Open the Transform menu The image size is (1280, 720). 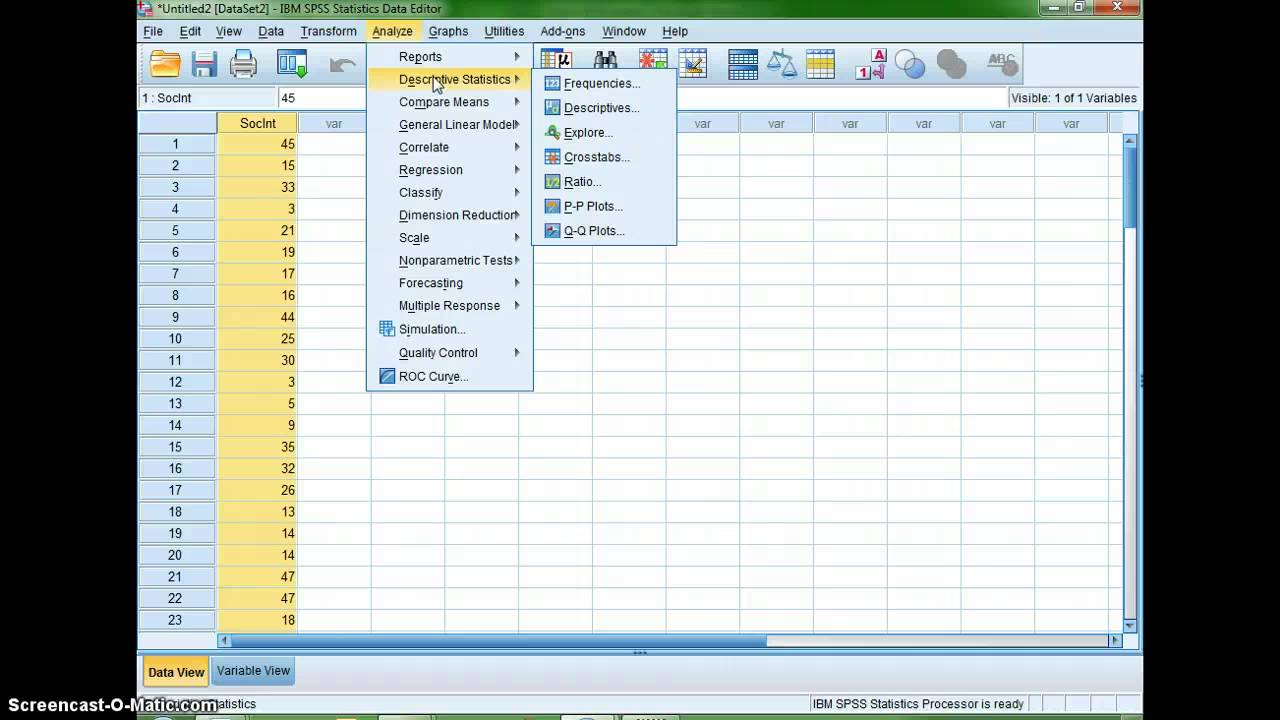point(328,32)
